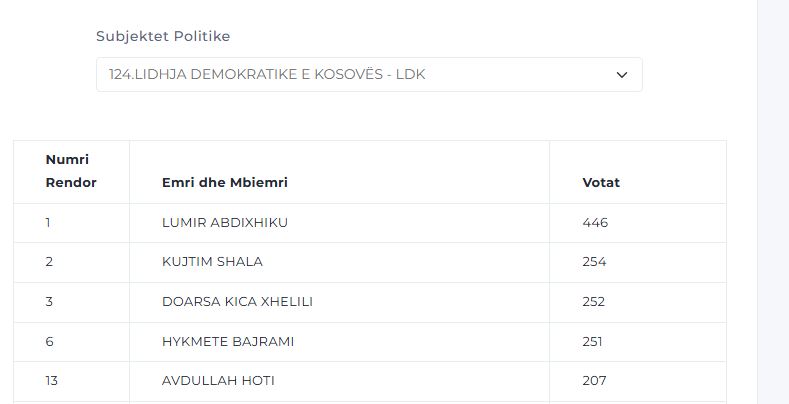Select the AVDULLAH HOTI row
This screenshot has height=404, width=789.
pyautogui.click(x=218, y=381)
